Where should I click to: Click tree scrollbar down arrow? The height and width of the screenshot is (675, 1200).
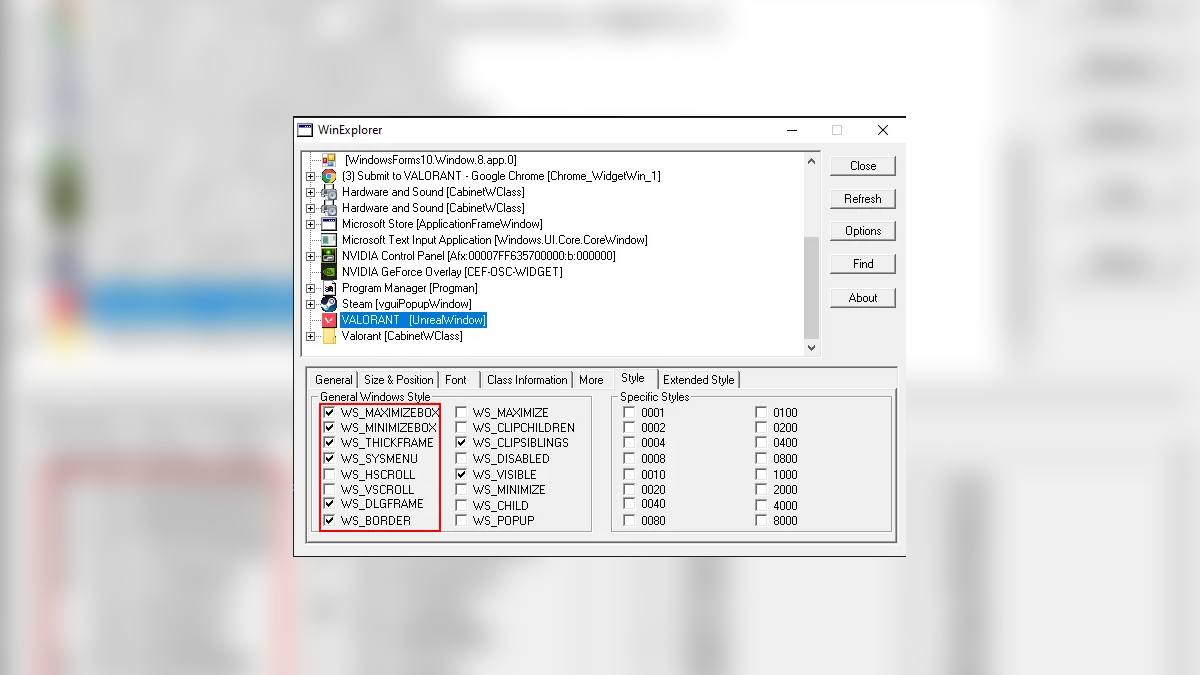tap(811, 347)
